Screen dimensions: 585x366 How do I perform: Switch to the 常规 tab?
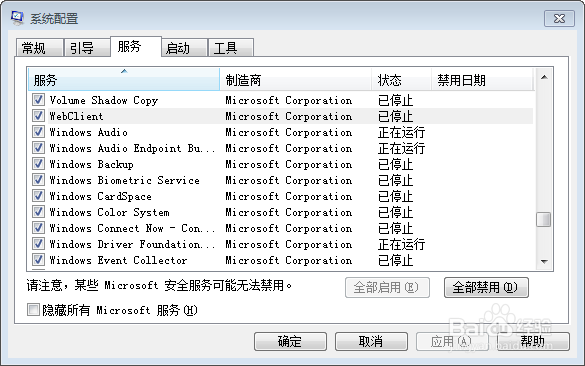(39, 48)
